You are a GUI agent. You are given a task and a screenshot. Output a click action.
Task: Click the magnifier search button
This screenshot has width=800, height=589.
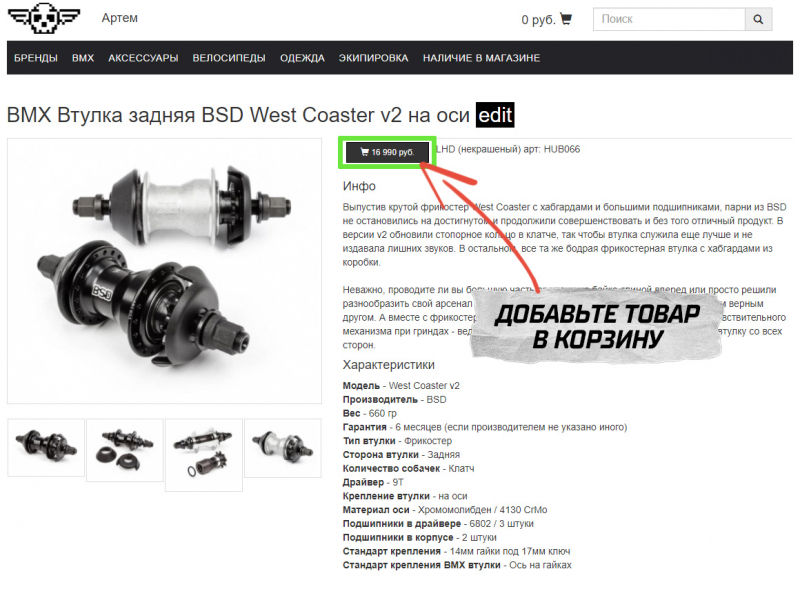pos(758,19)
